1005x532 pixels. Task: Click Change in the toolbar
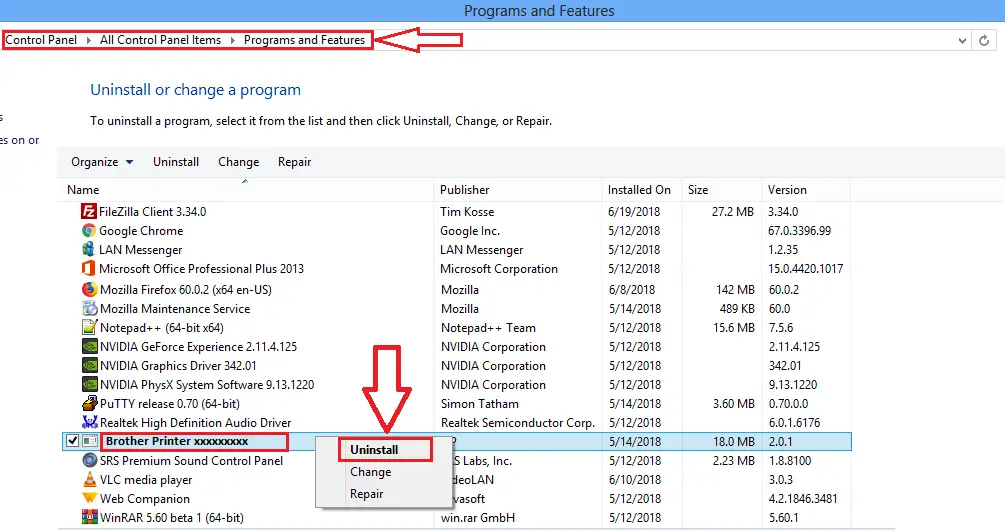(x=238, y=162)
